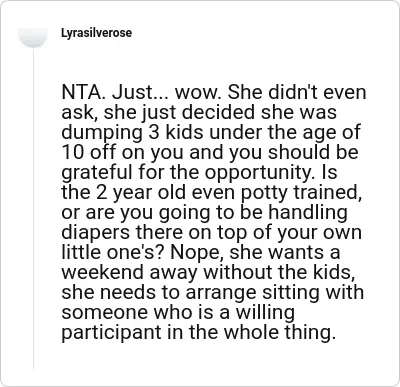Click the word NTA starting the comment
Viewport: 400px width, 387px height.
(81, 93)
